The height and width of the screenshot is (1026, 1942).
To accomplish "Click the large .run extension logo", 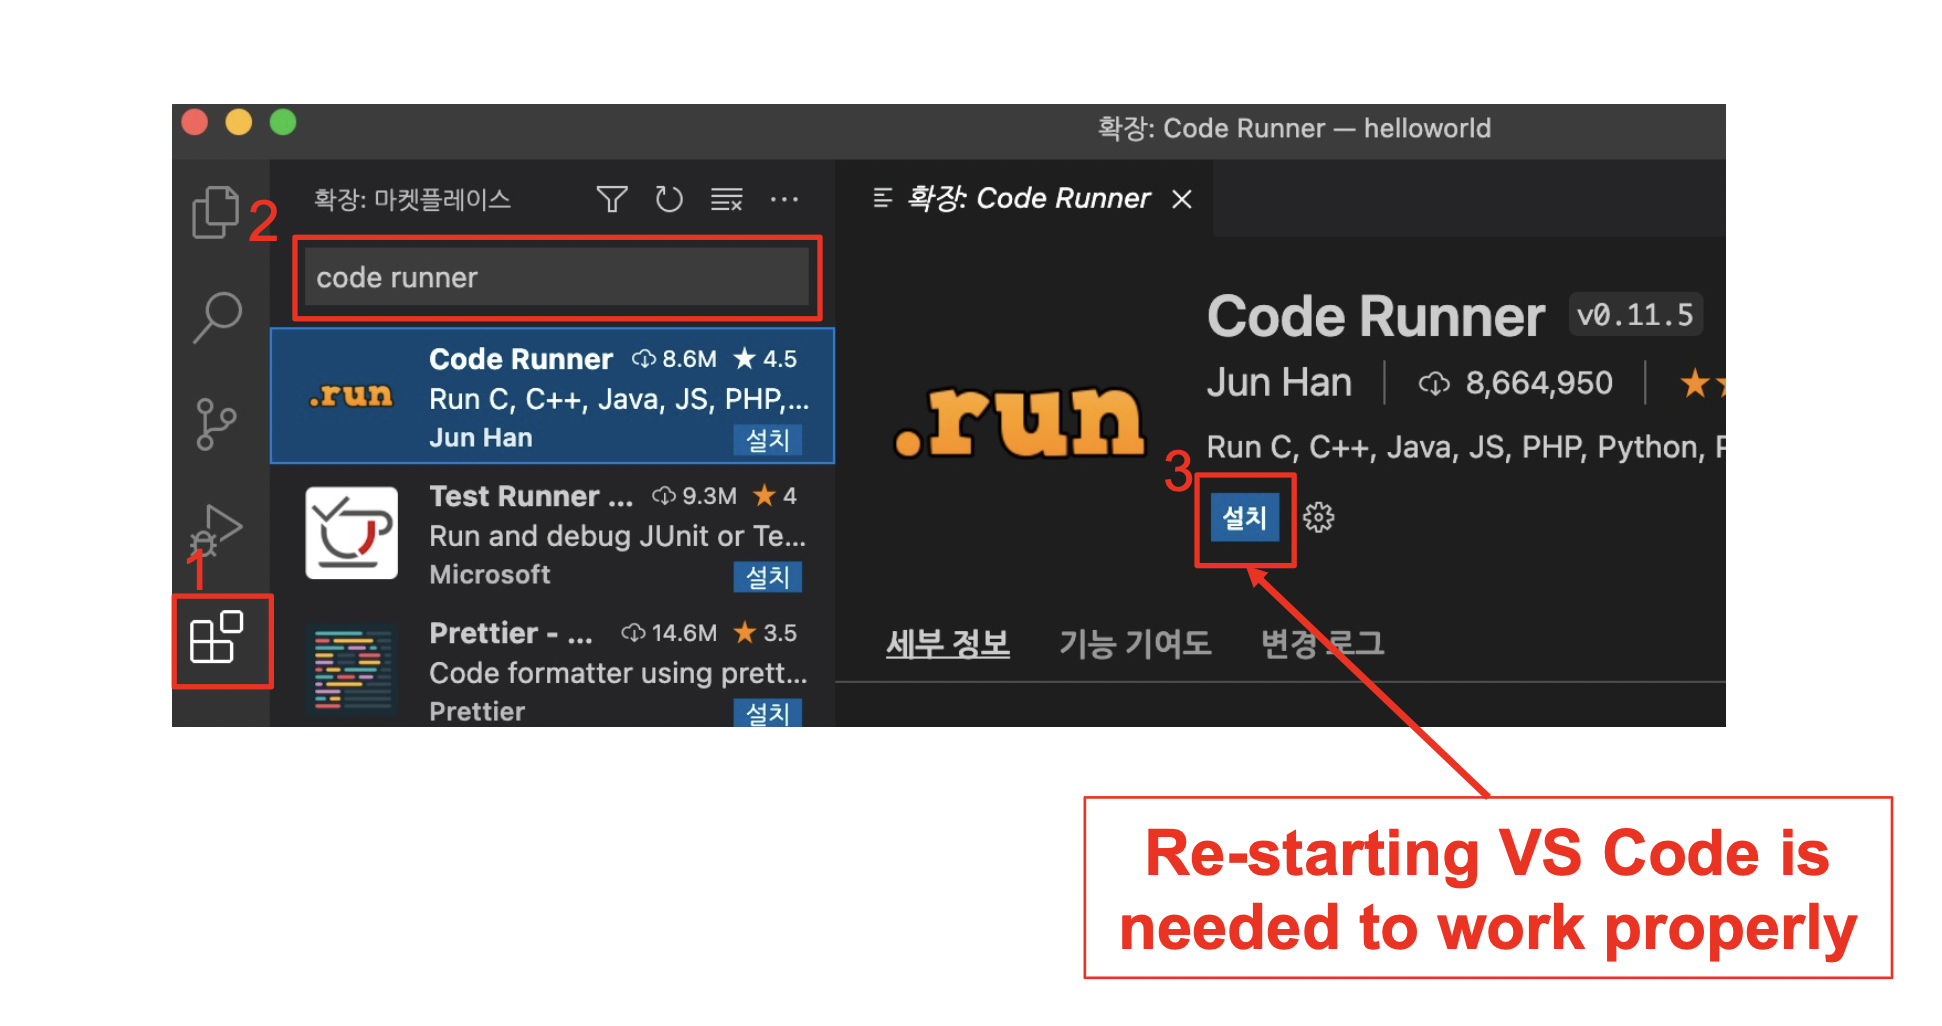I will (1019, 422).
